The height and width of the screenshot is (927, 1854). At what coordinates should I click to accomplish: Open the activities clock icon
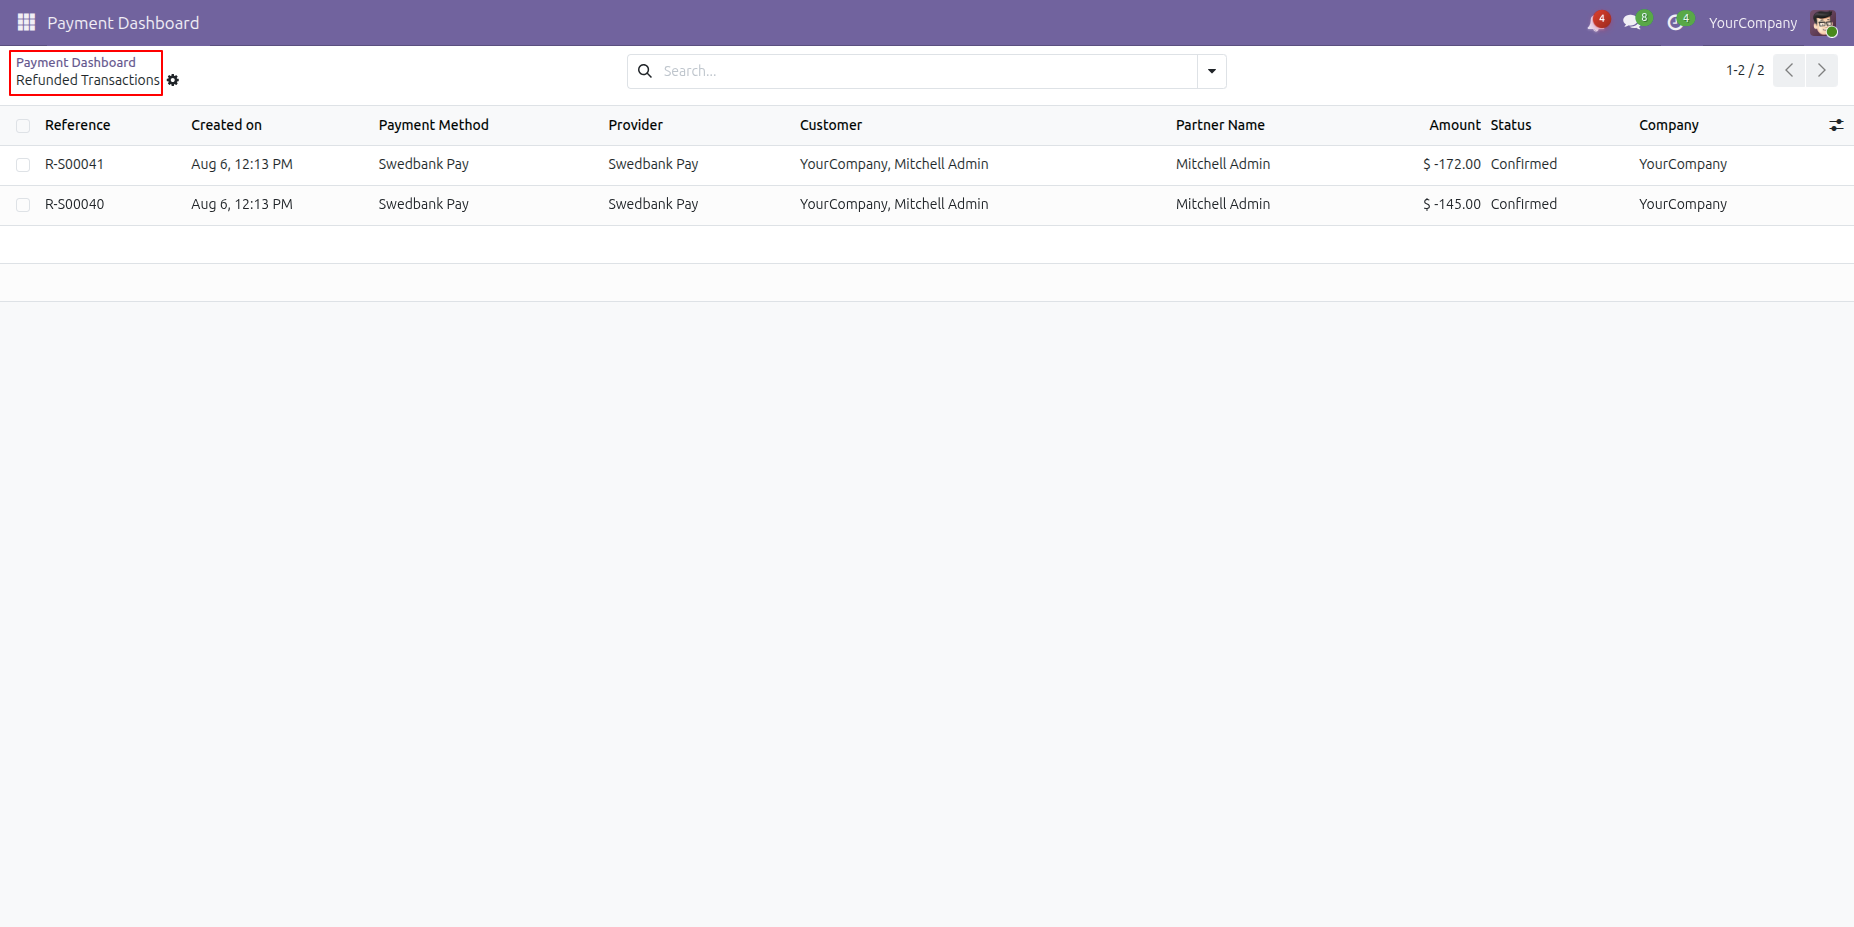pyautogui.click(x=1677, y=23)
